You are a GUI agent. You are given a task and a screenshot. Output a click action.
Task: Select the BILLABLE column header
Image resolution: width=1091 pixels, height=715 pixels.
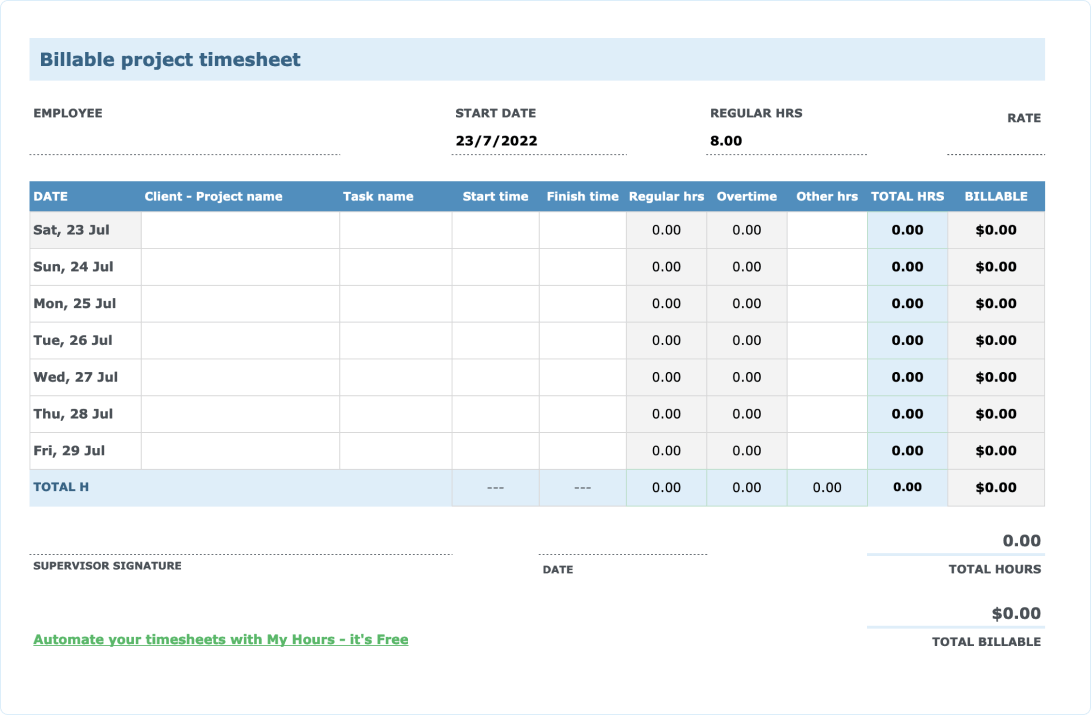(x=996, y=196)
